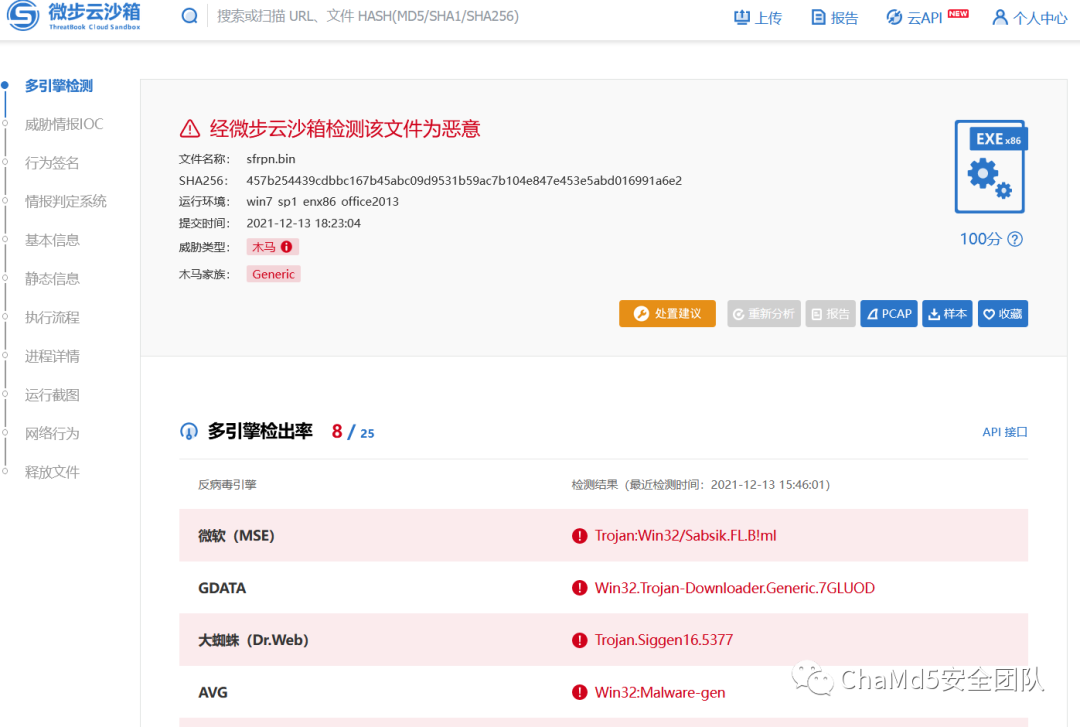Click the file name sfrpn.bin
The height and width of the screenshot is (727, 1080).
click(271, 158)
